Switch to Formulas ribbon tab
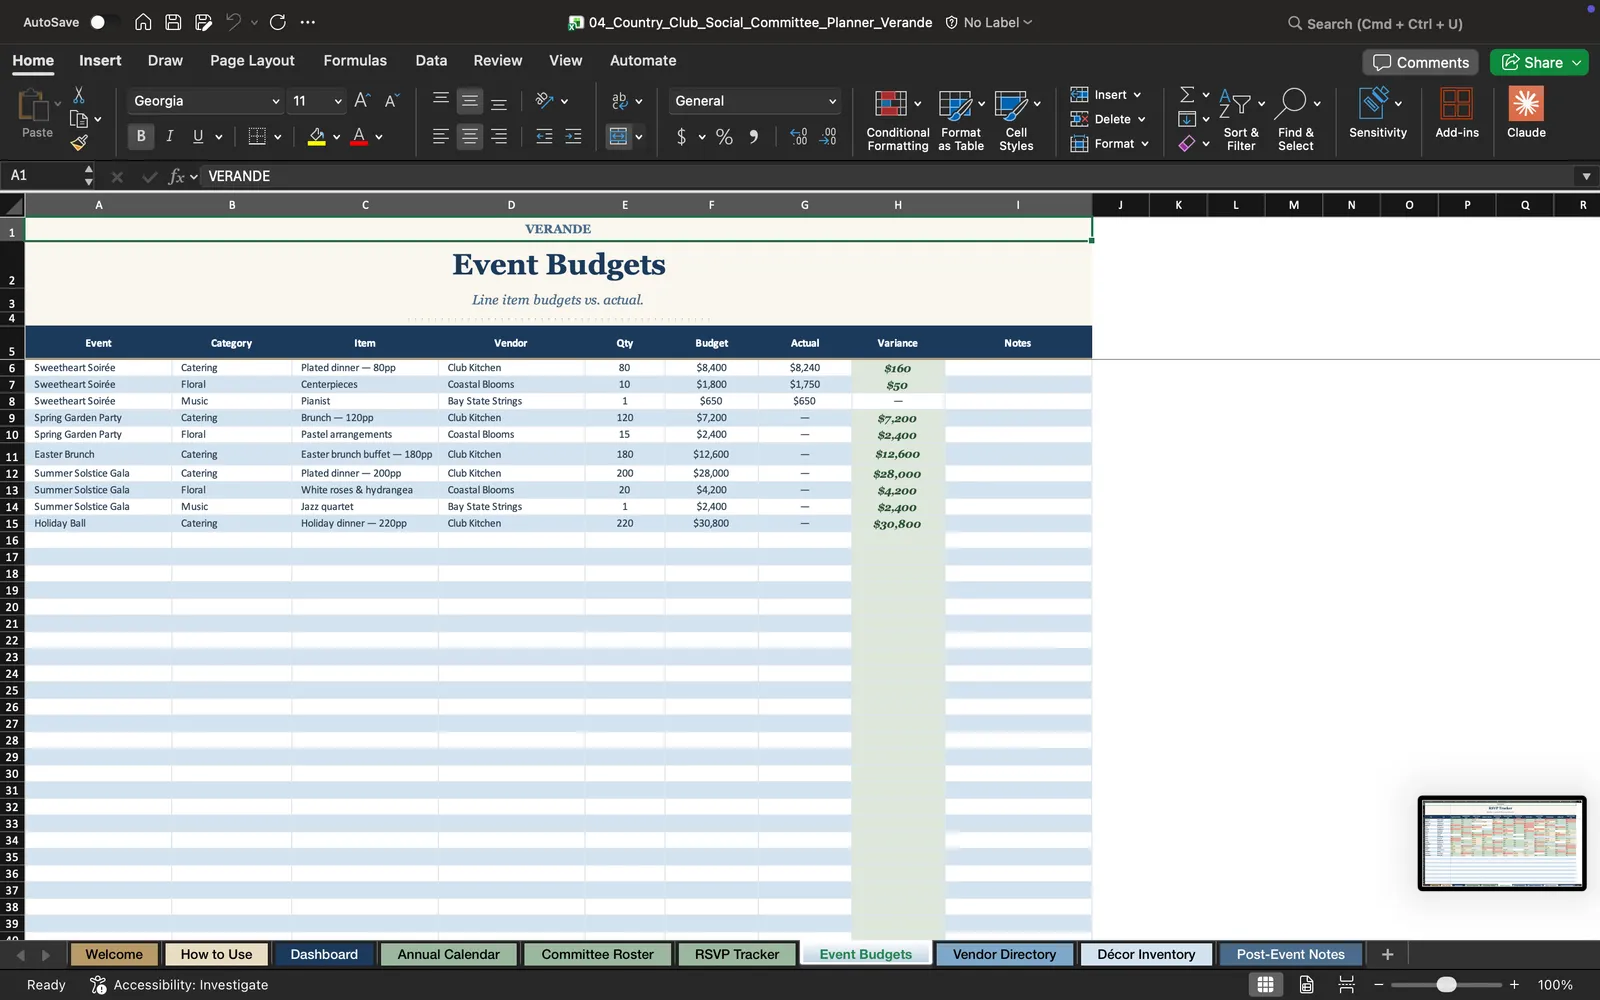 (355, 61)
